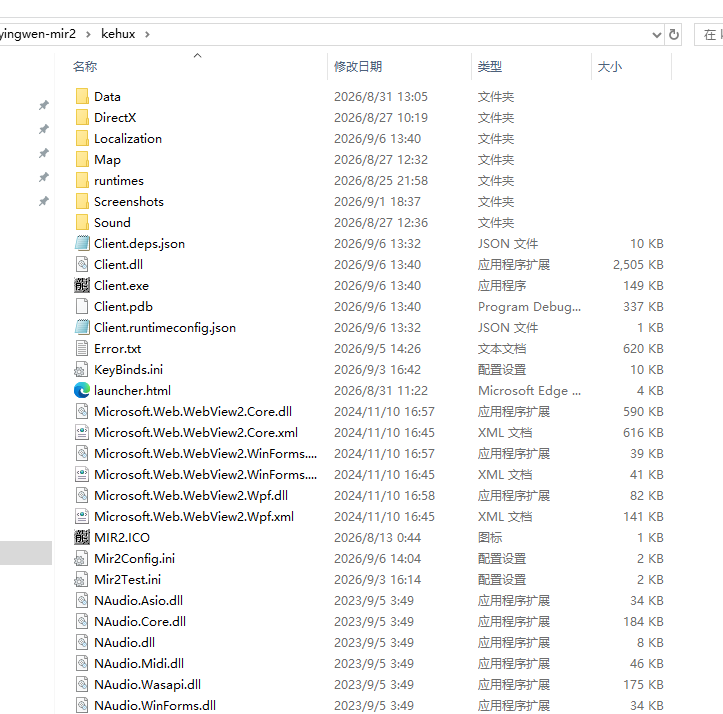Screen dimensions: 723x714
Task: Click the NAudio.Asio.dll file icon
Action: tap(82, 601)
